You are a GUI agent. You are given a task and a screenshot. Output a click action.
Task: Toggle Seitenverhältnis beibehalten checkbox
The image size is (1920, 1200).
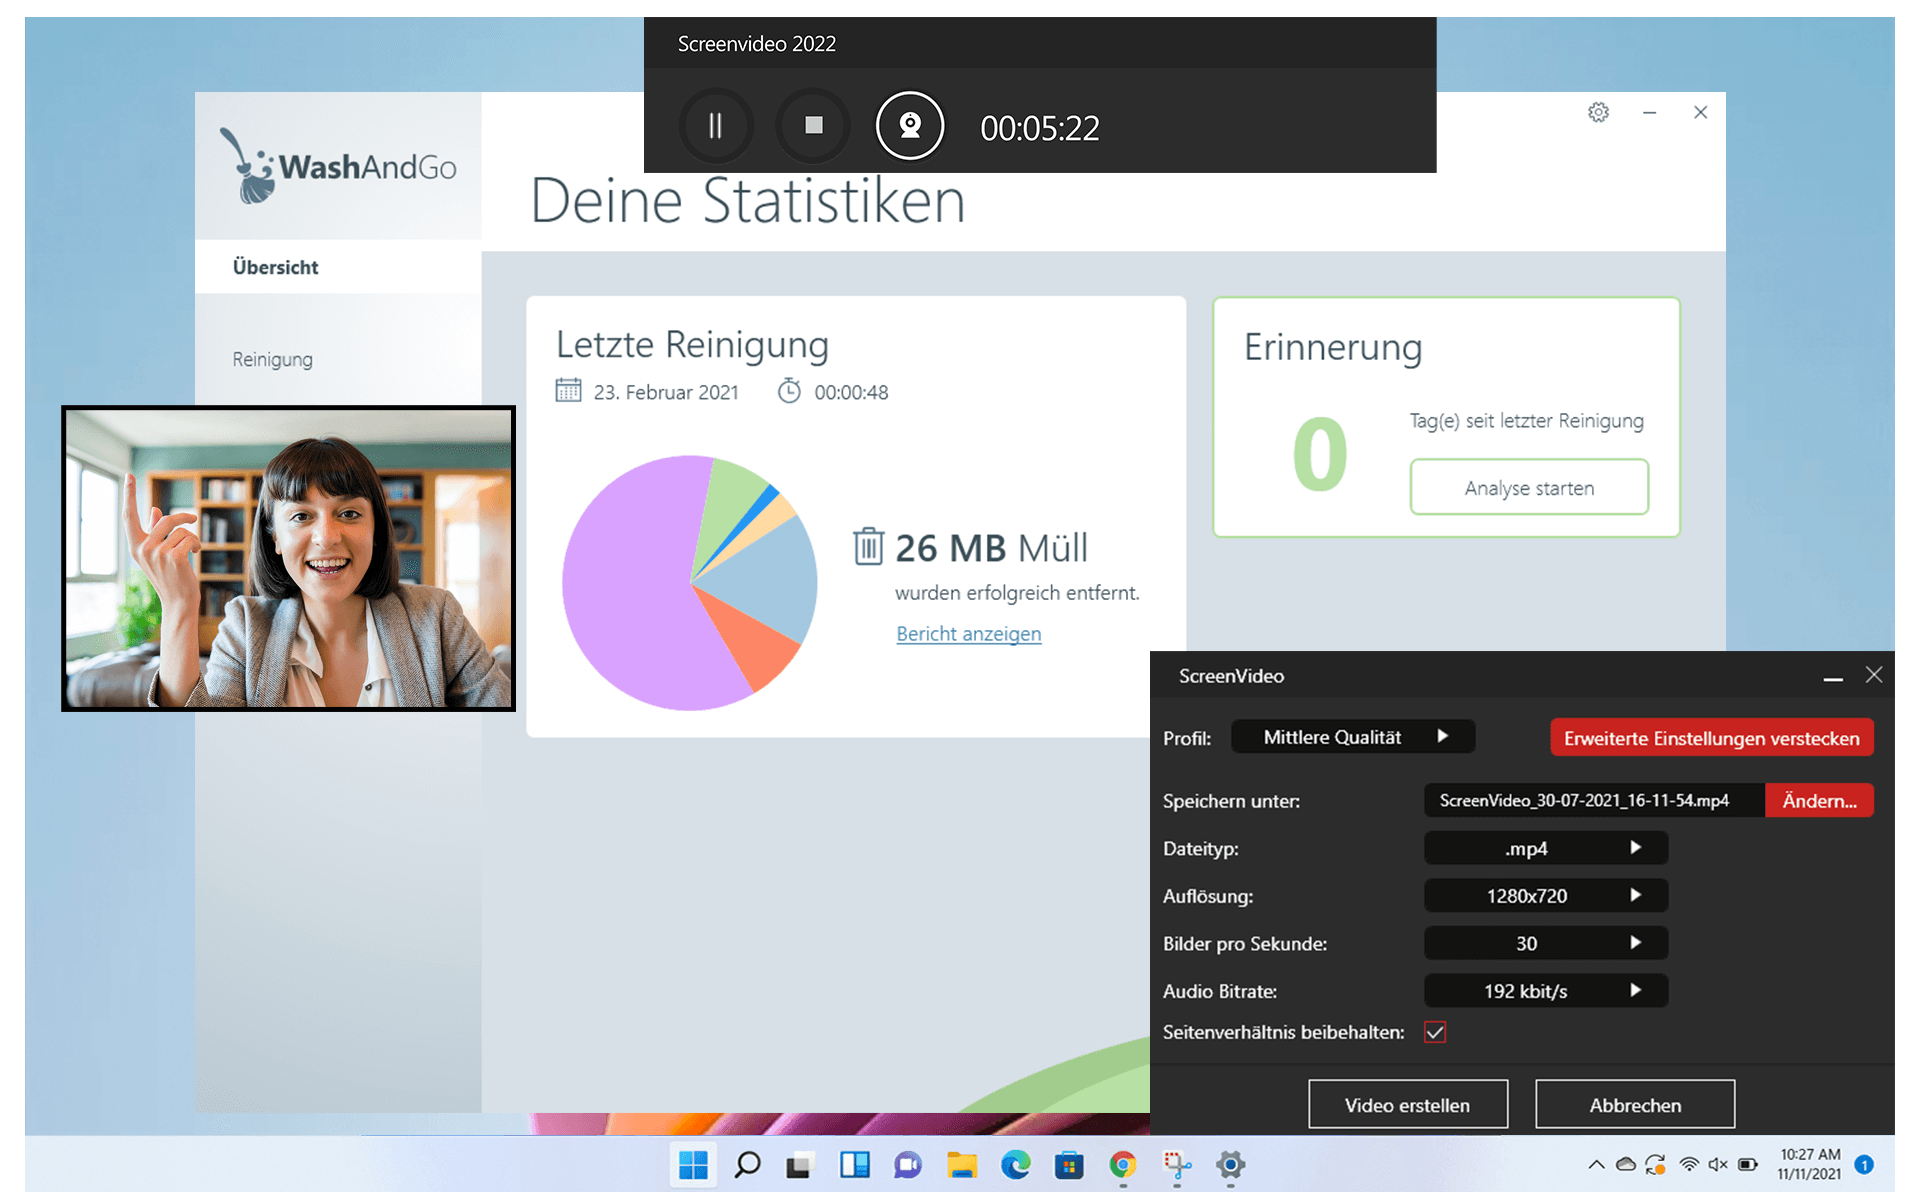[x=1435, y=1032]
